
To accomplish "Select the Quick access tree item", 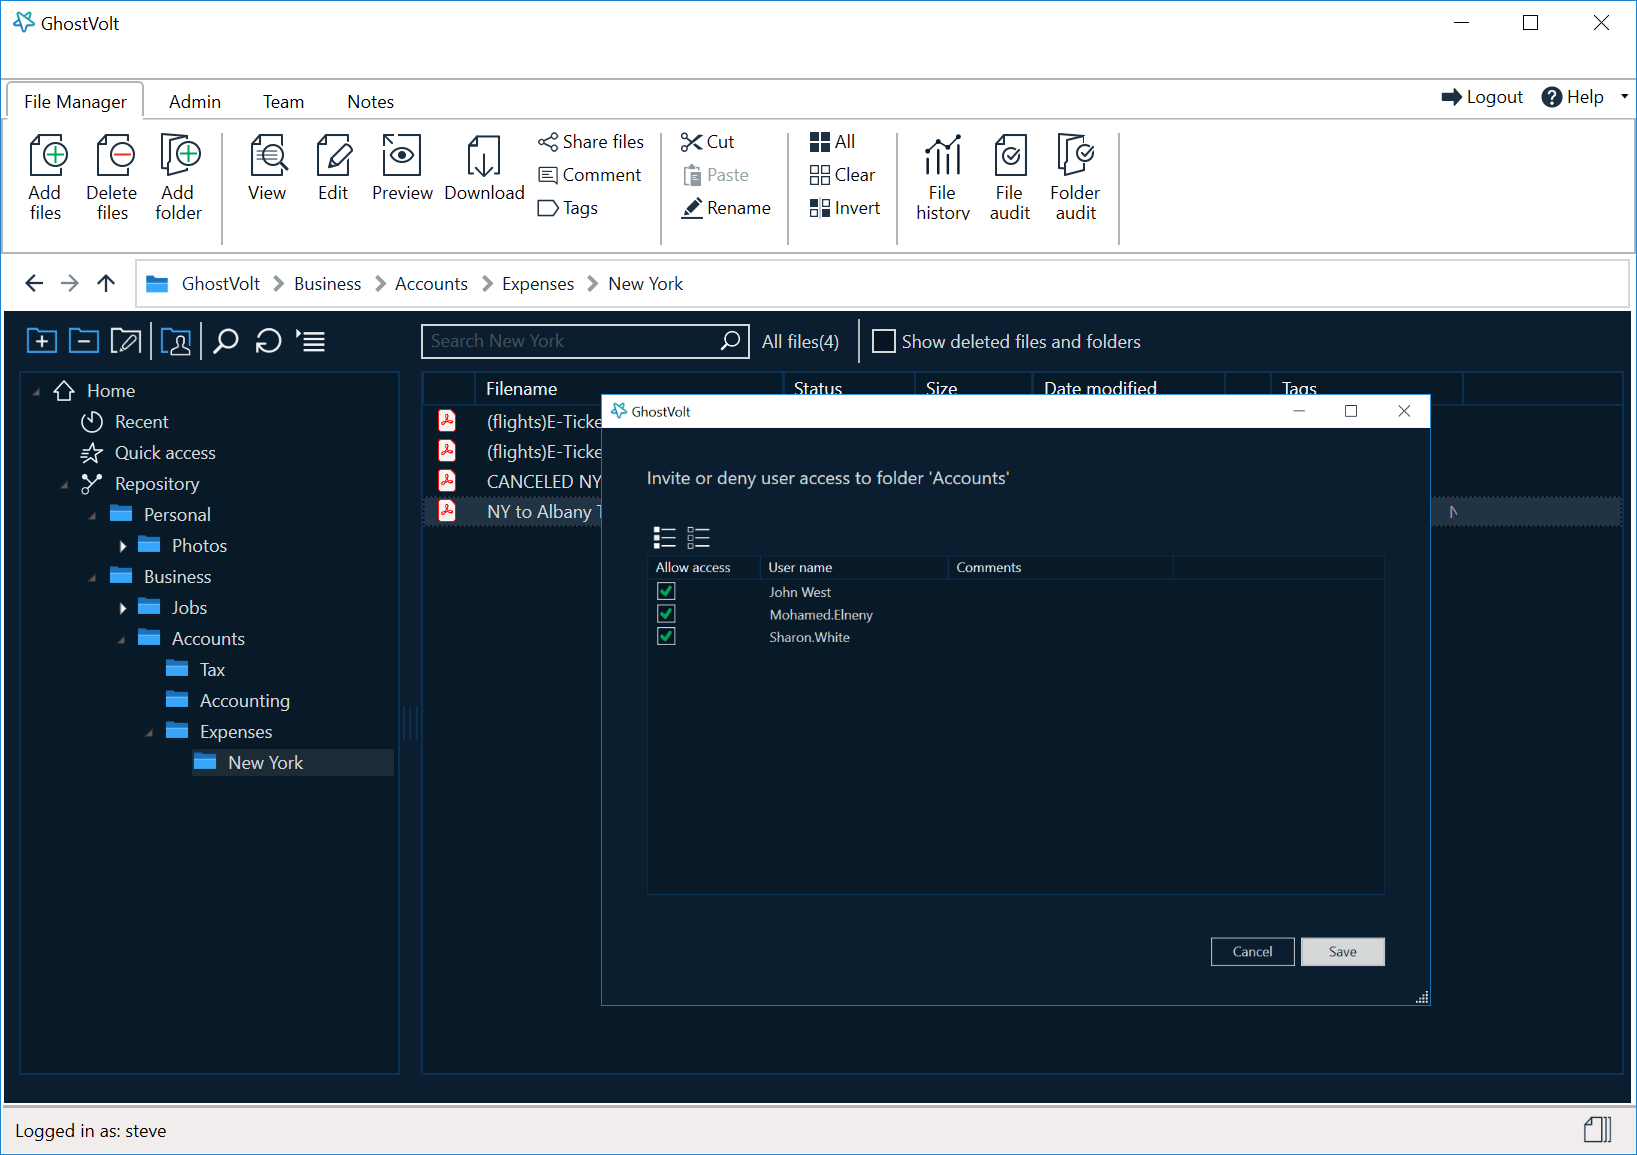I will coord(149,453).
